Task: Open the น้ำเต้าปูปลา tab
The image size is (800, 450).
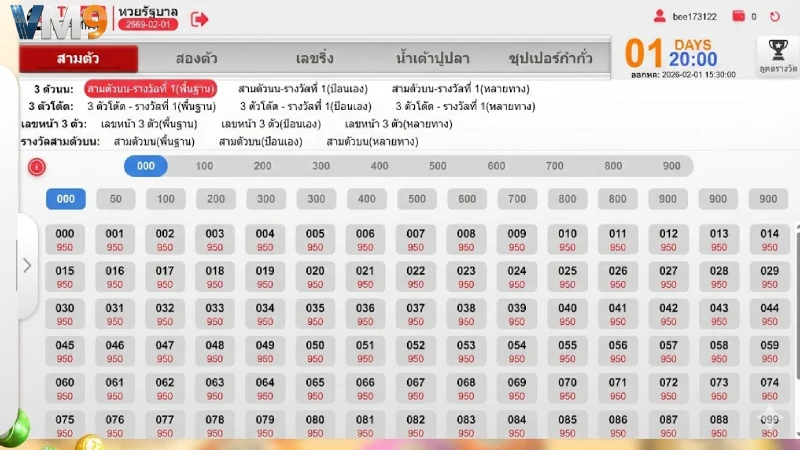Action: coord(432,58)
